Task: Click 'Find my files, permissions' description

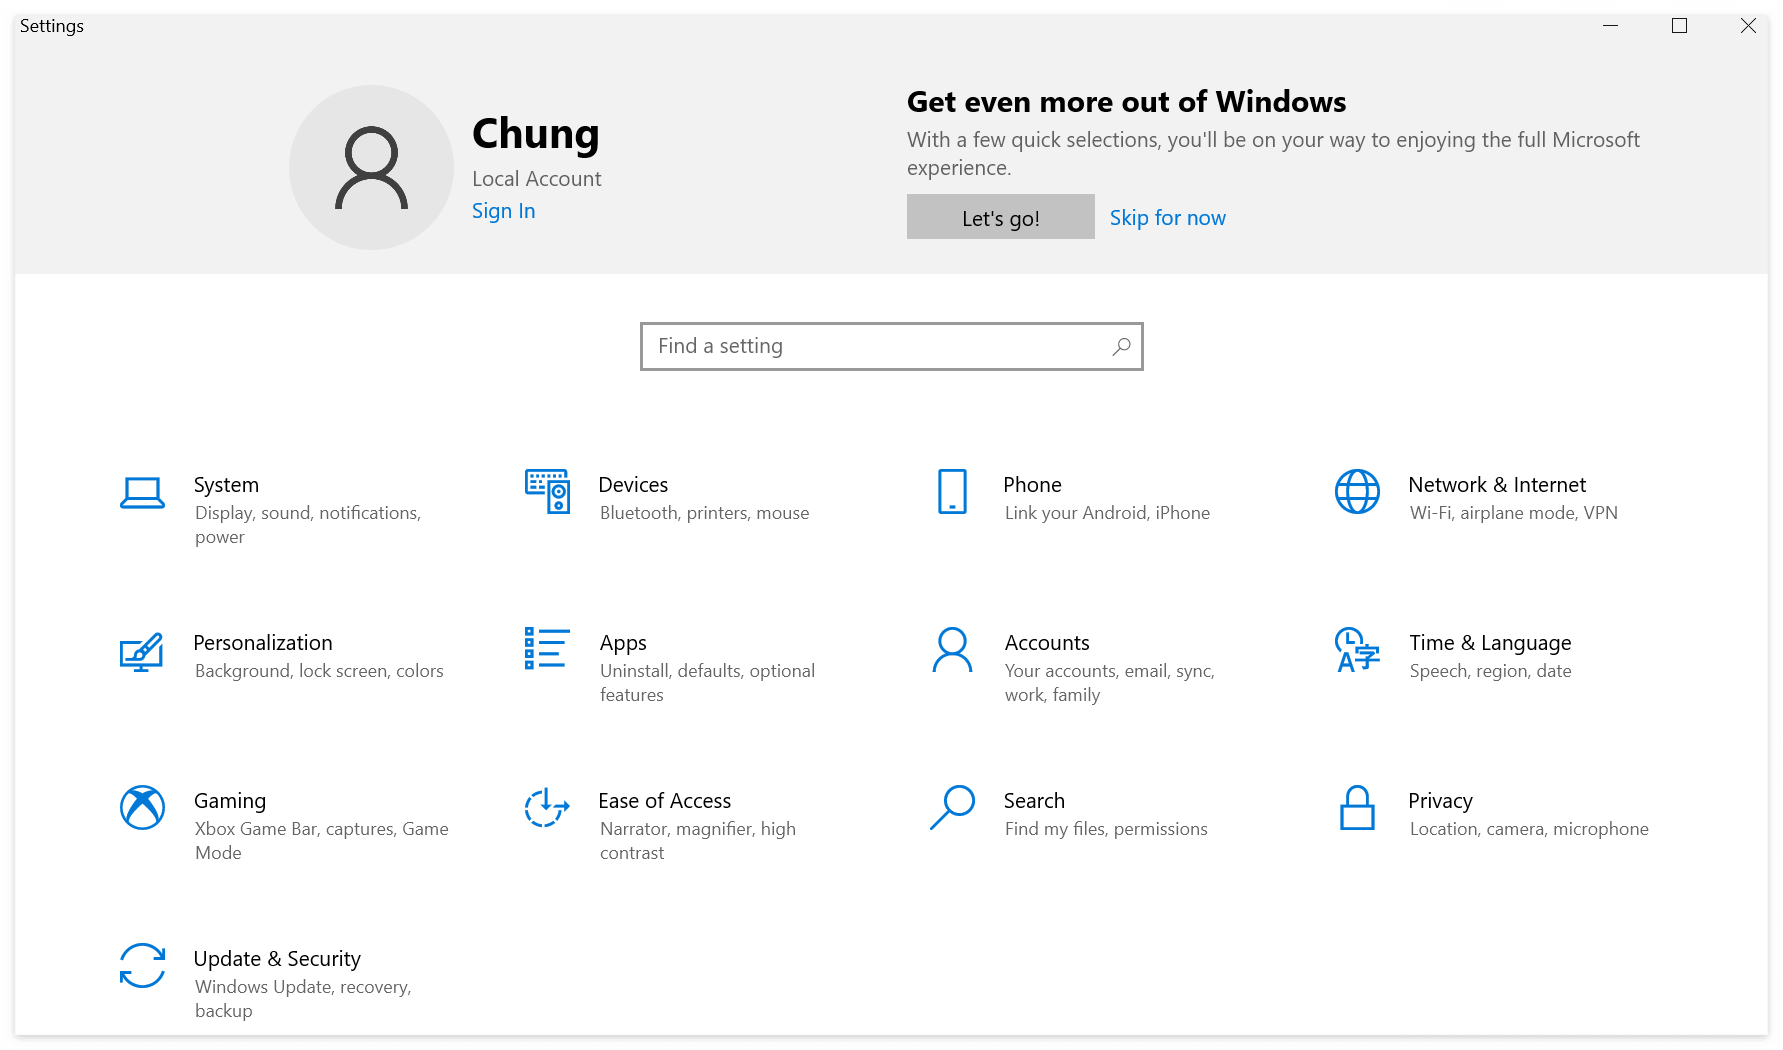Action: pyautogui.click(x=1106, y=829)
